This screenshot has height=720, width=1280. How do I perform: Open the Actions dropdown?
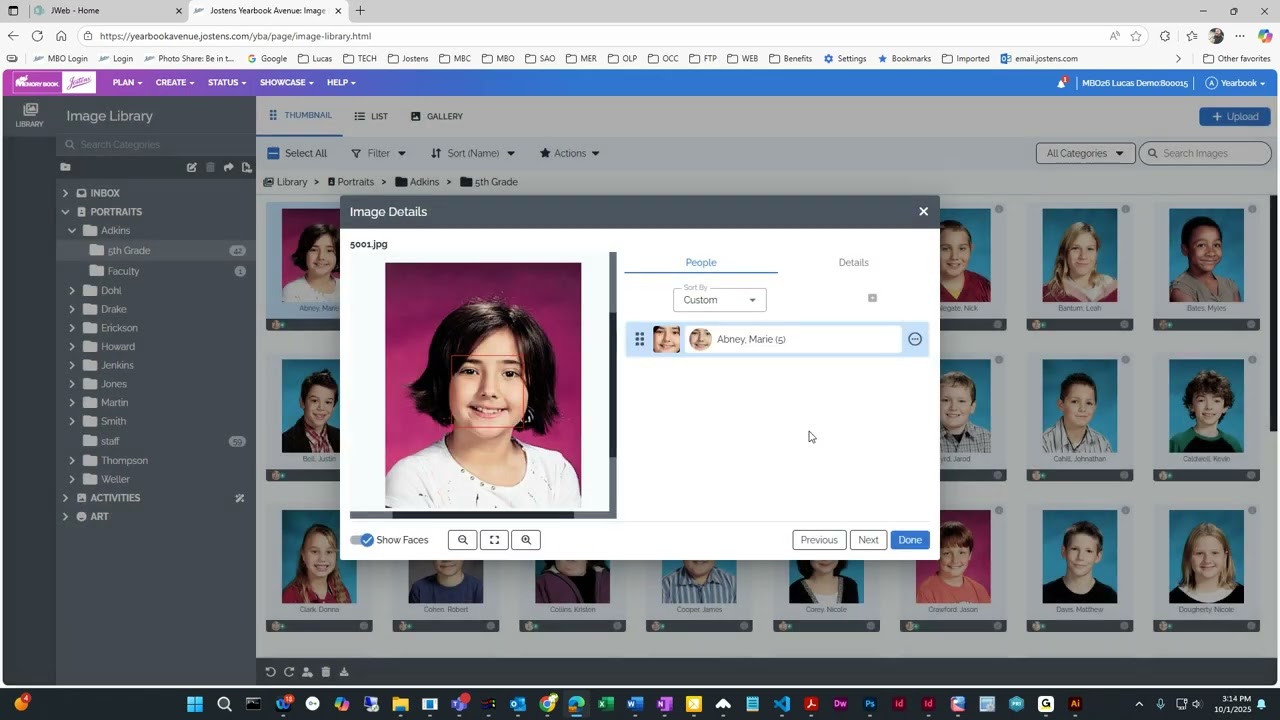pos(569,153)
